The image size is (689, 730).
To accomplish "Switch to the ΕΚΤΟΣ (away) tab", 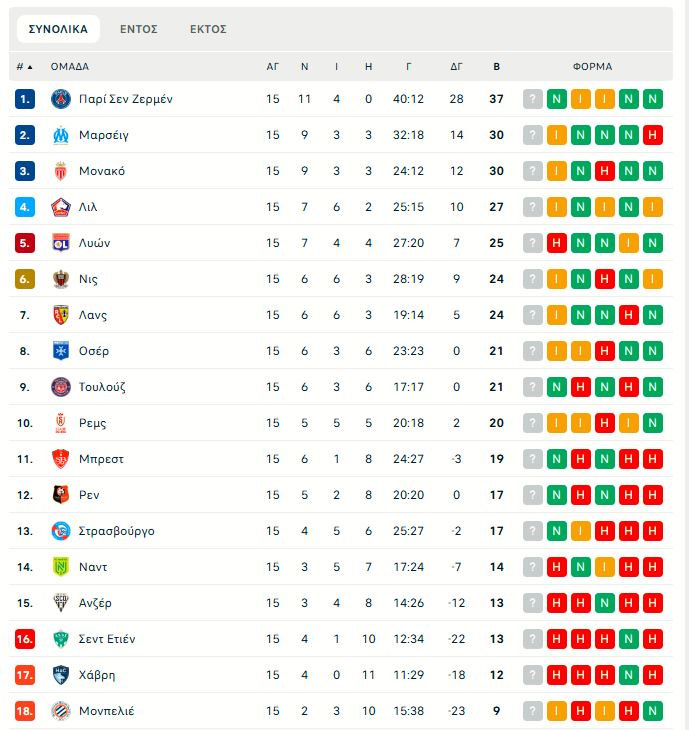I will (x=208, y=29).
